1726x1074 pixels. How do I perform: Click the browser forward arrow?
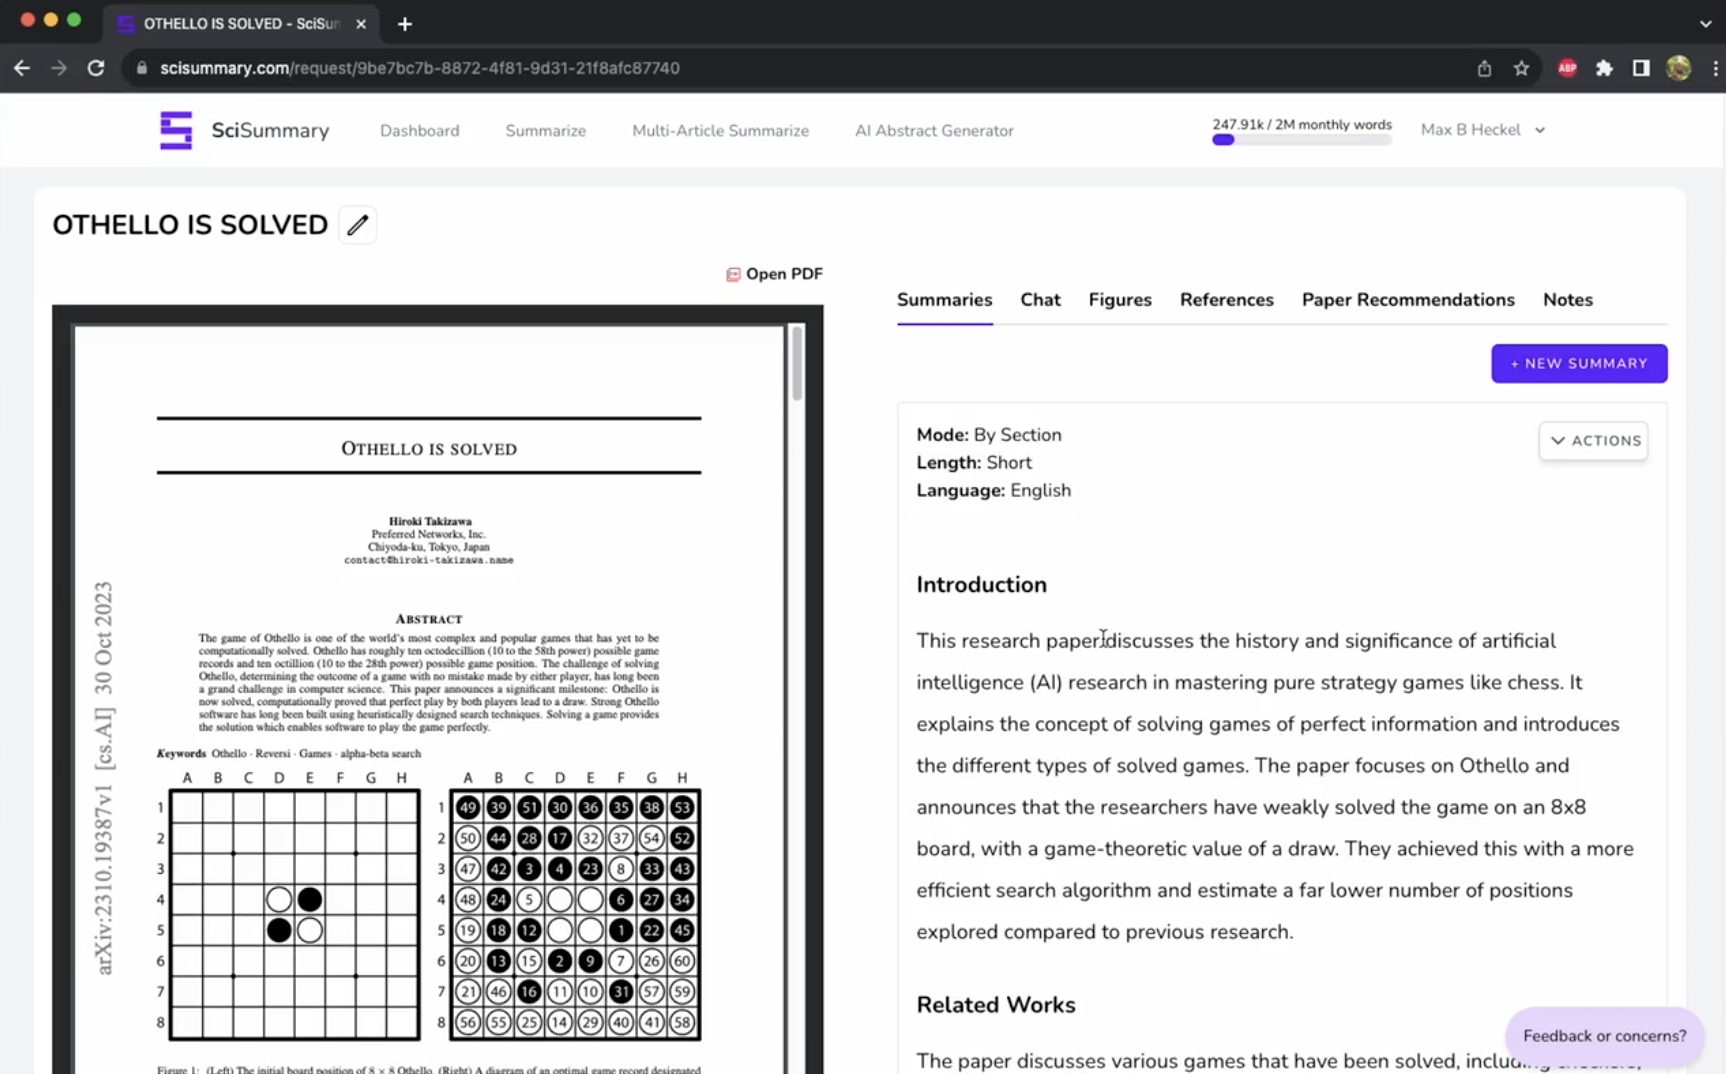pyautogui.click(x=59, y=68)
